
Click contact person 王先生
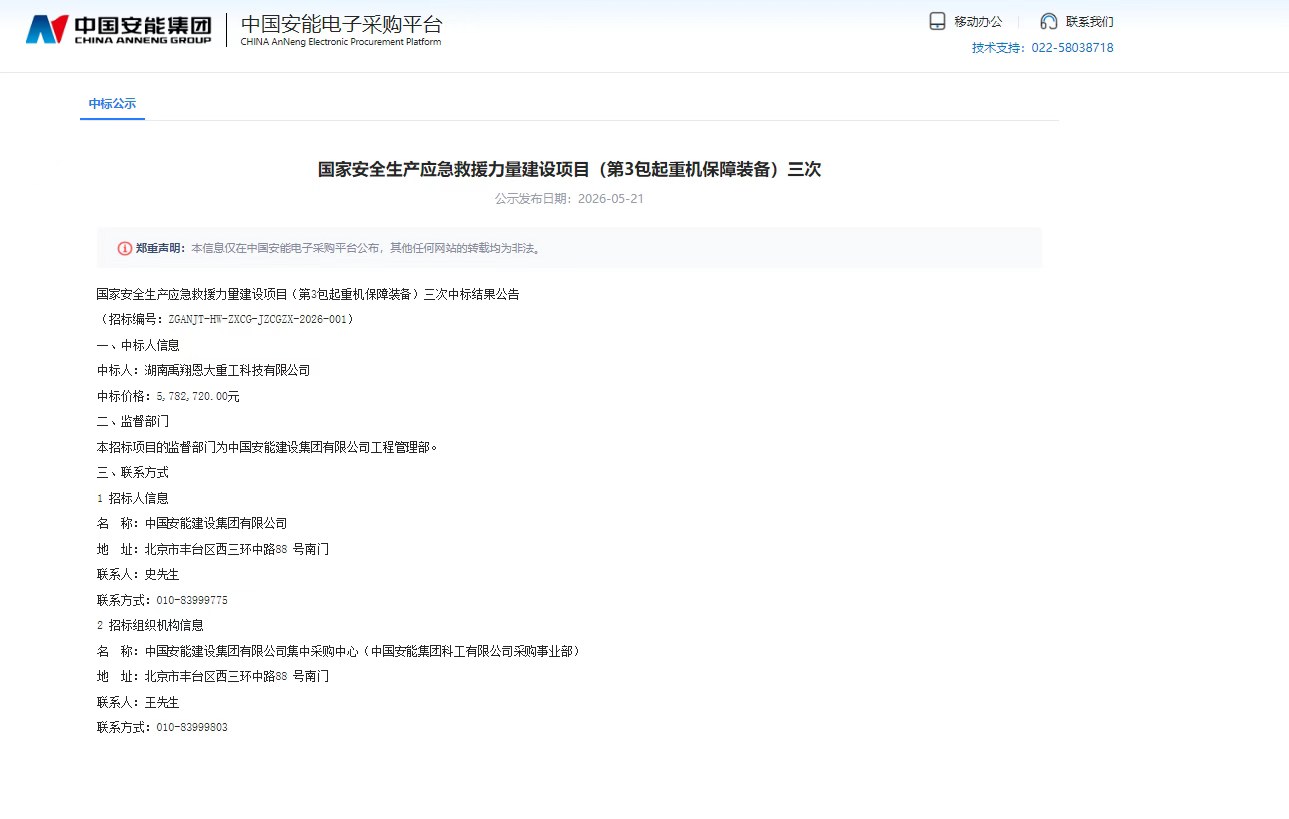point(162,702)
